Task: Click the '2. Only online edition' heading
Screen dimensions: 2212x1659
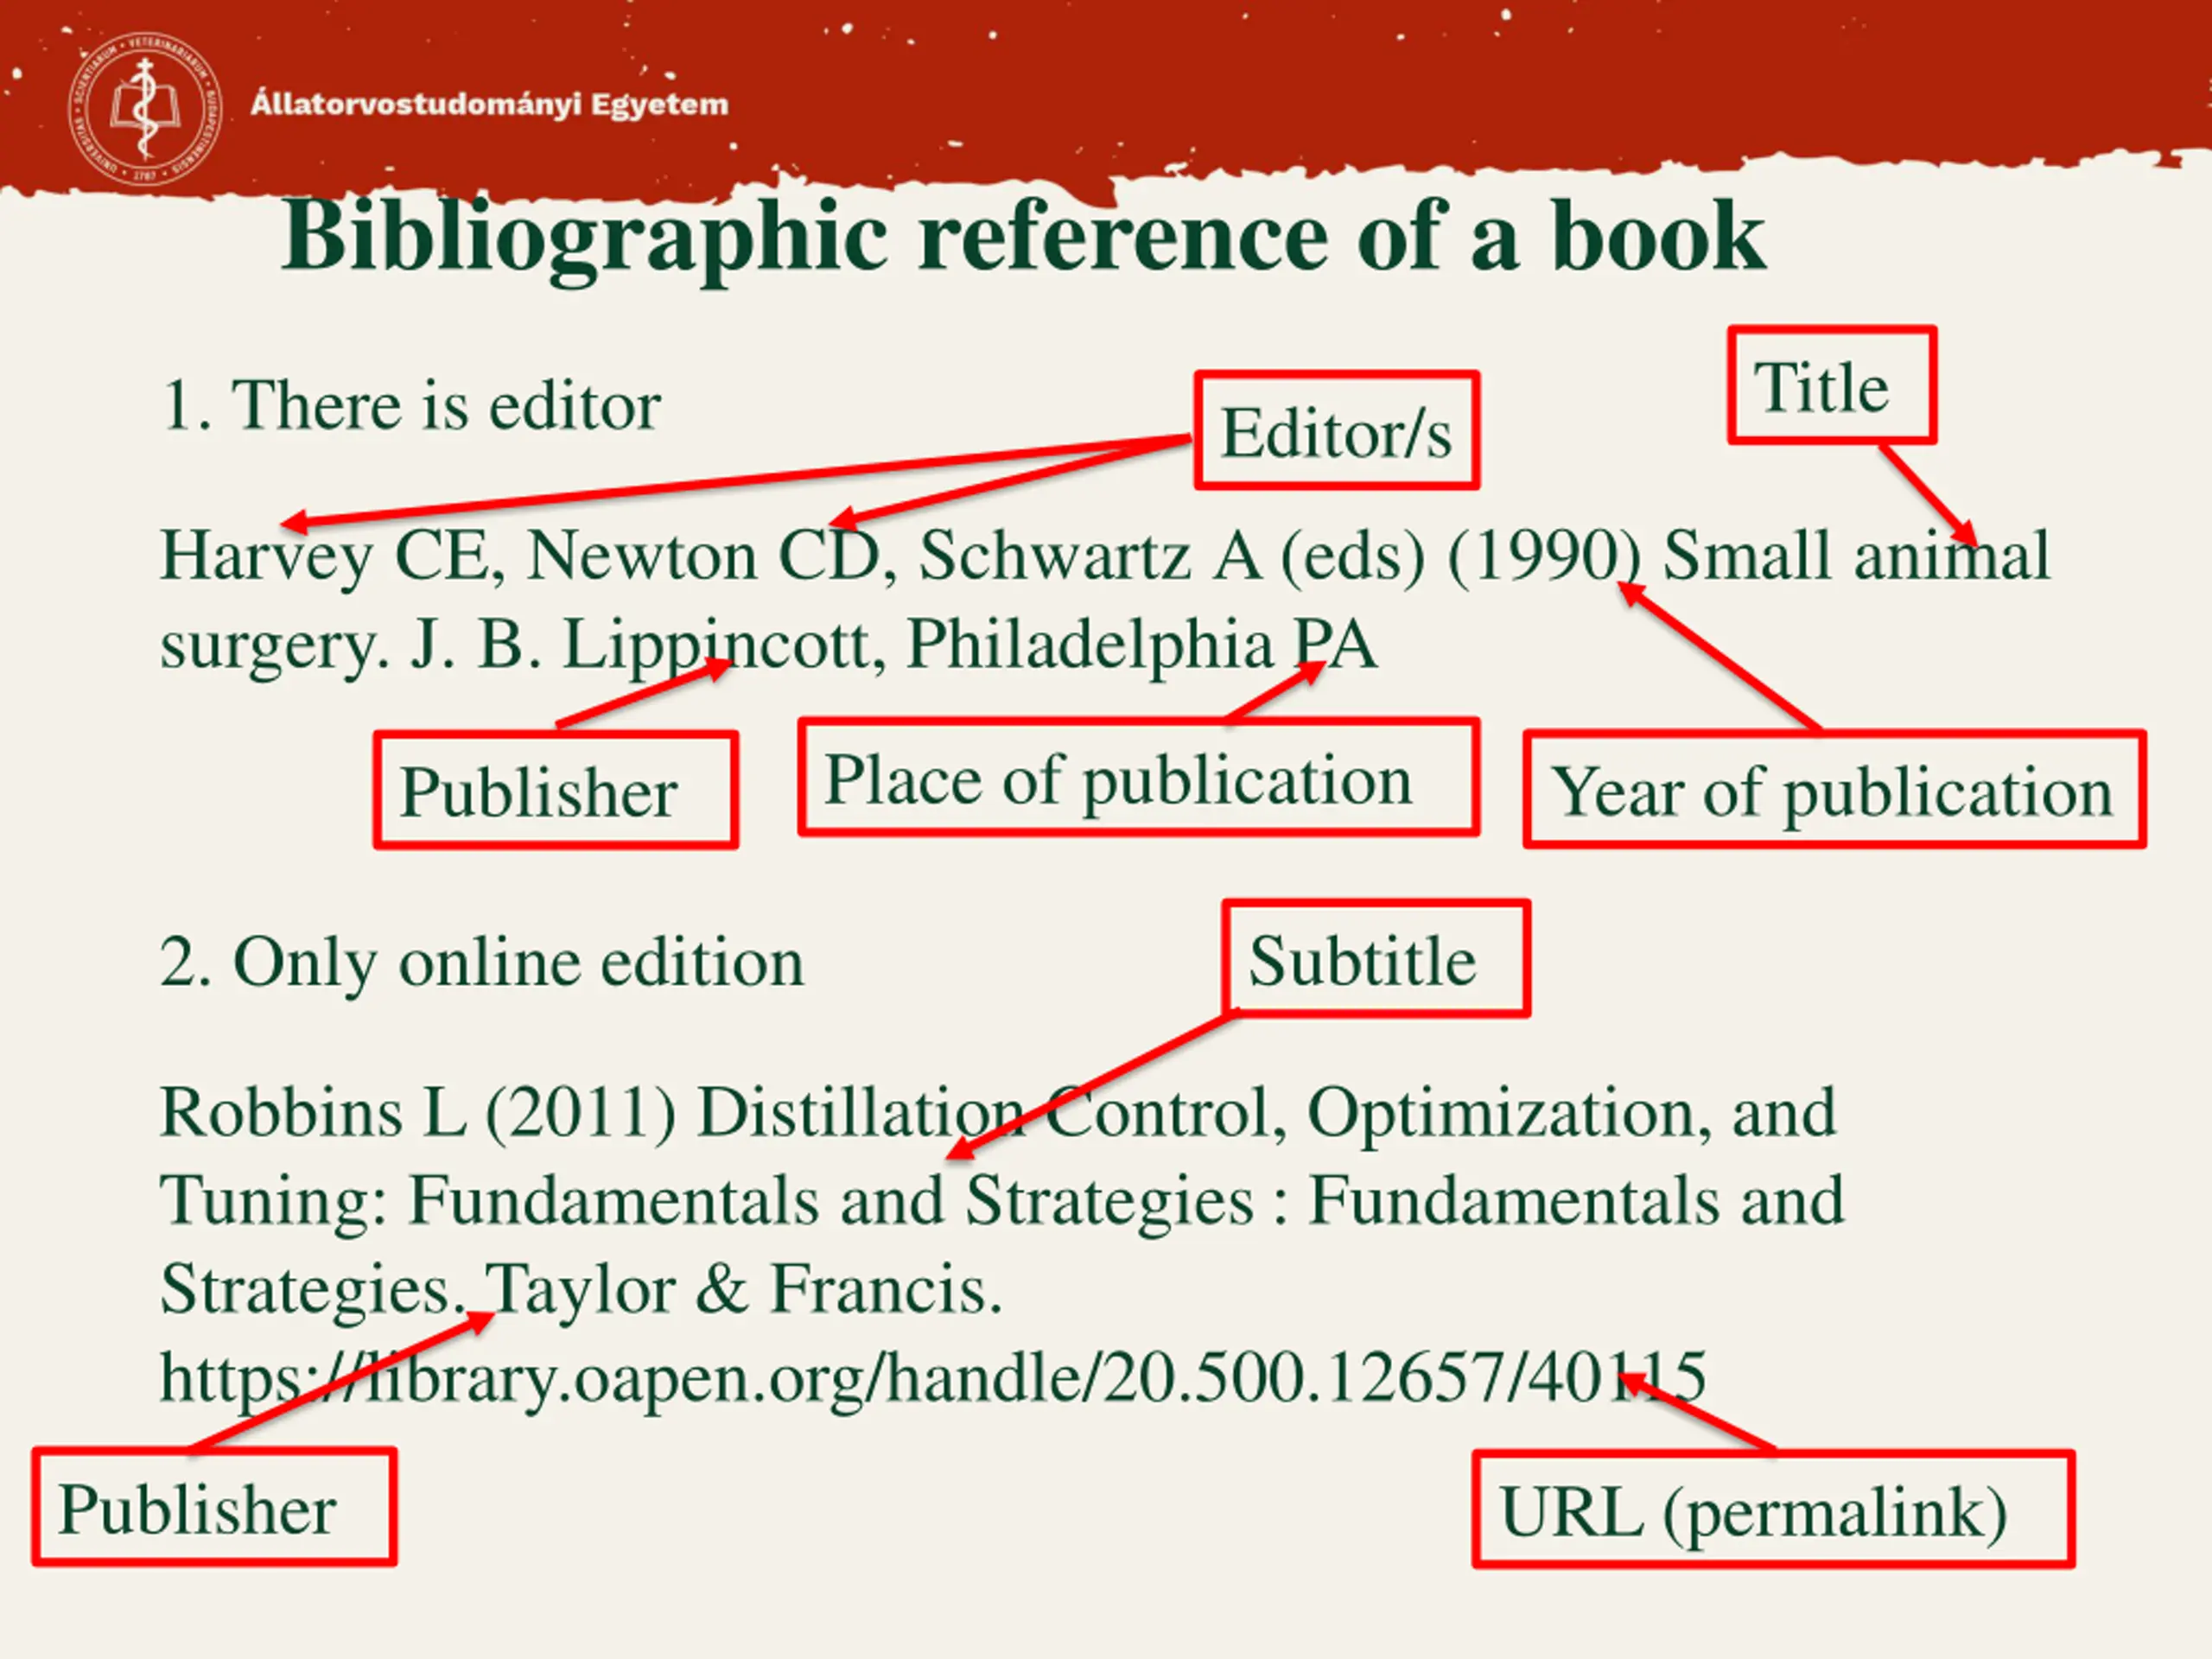Action: pyautogui.click(x=482, y=964)
